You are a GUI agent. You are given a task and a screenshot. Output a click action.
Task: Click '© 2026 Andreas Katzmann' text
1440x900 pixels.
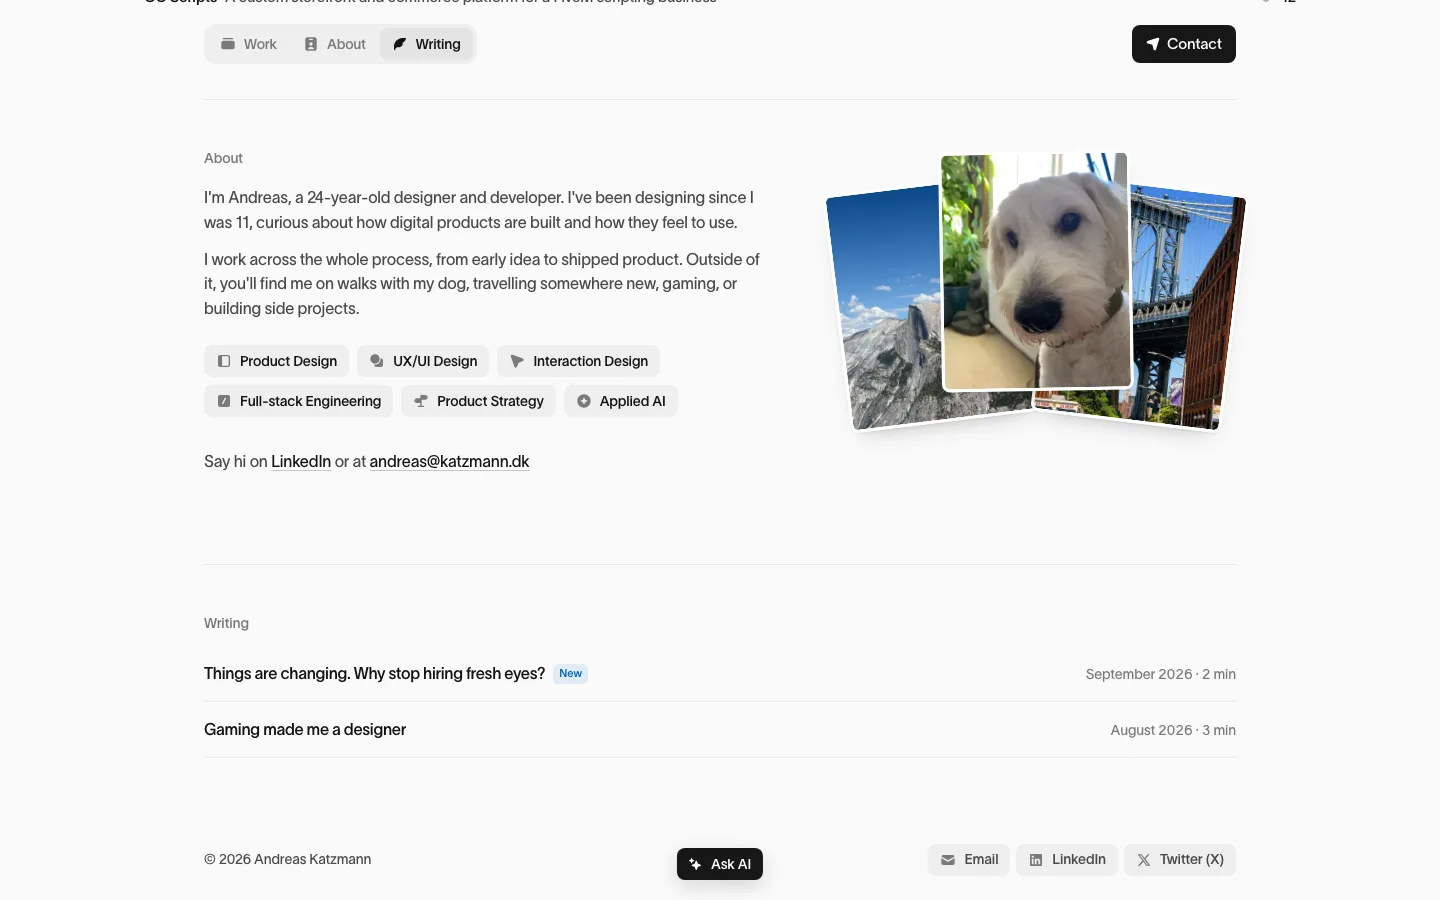[288, 859]
